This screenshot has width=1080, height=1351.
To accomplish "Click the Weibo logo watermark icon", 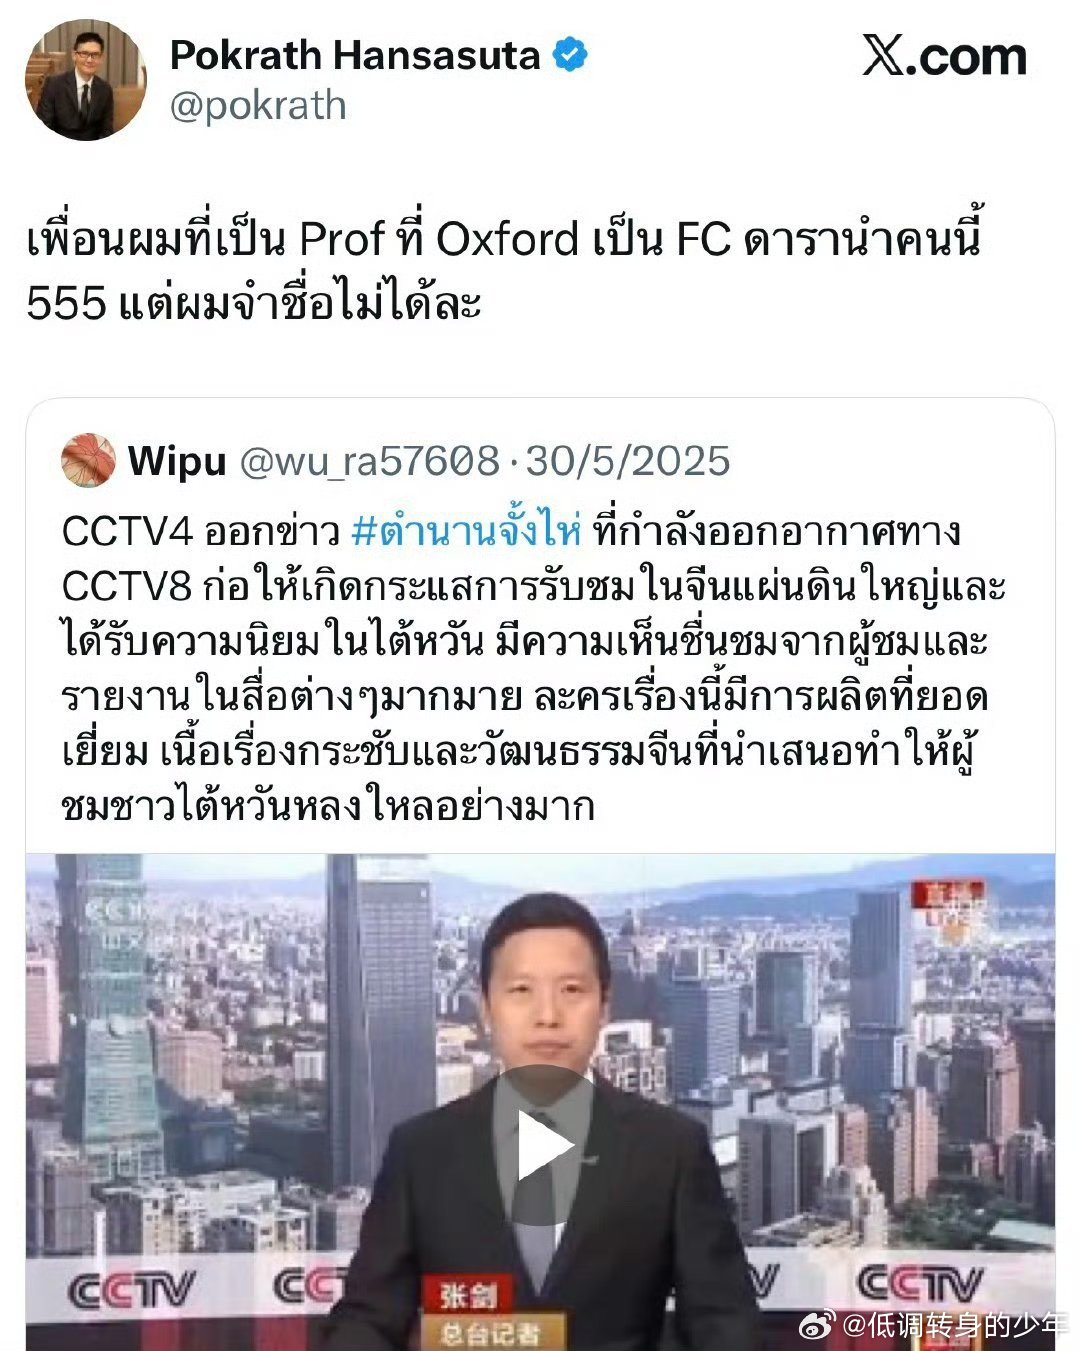I will pos(817,1324).
